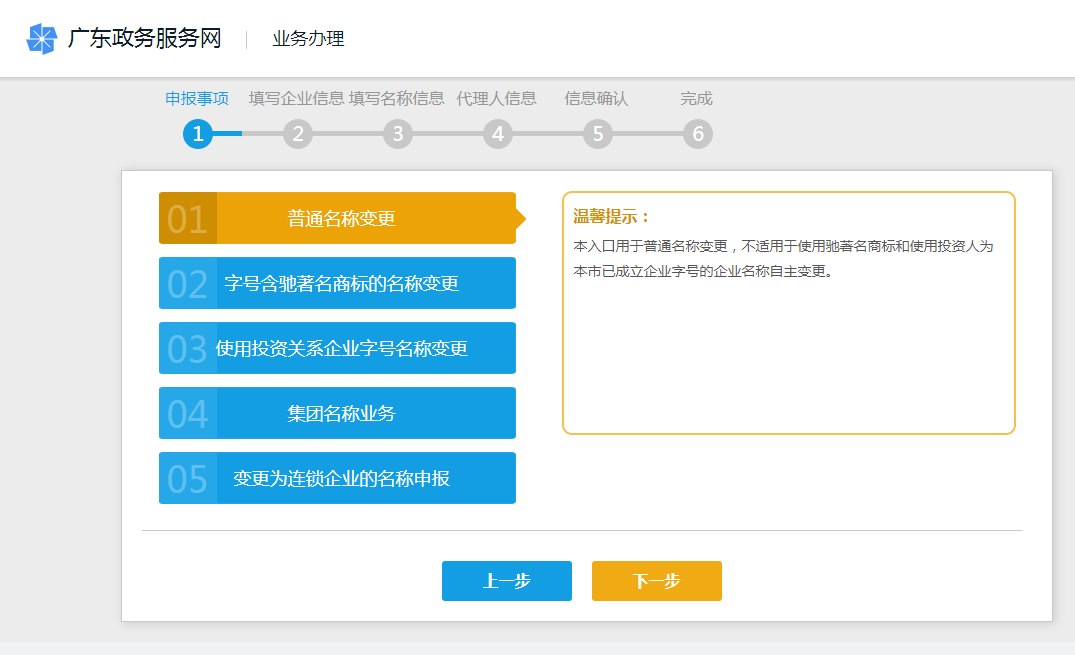Click step 4 circle for 代理人信息
This screenshot has height=655, width=1075.
click(x=498, y=133)
